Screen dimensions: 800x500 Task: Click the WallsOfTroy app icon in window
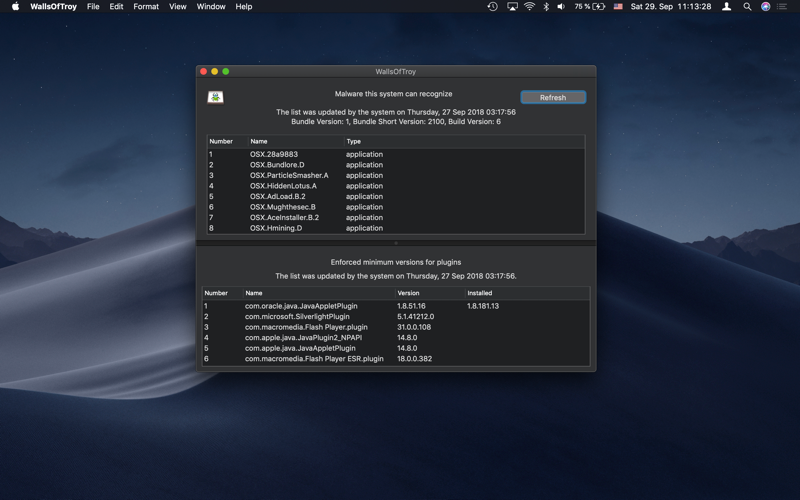pos(215,97)
